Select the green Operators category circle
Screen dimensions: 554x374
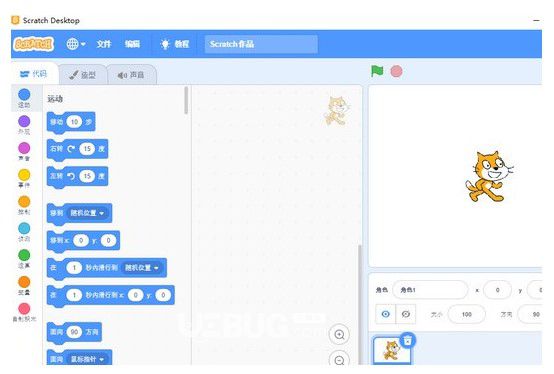(24, 255)
